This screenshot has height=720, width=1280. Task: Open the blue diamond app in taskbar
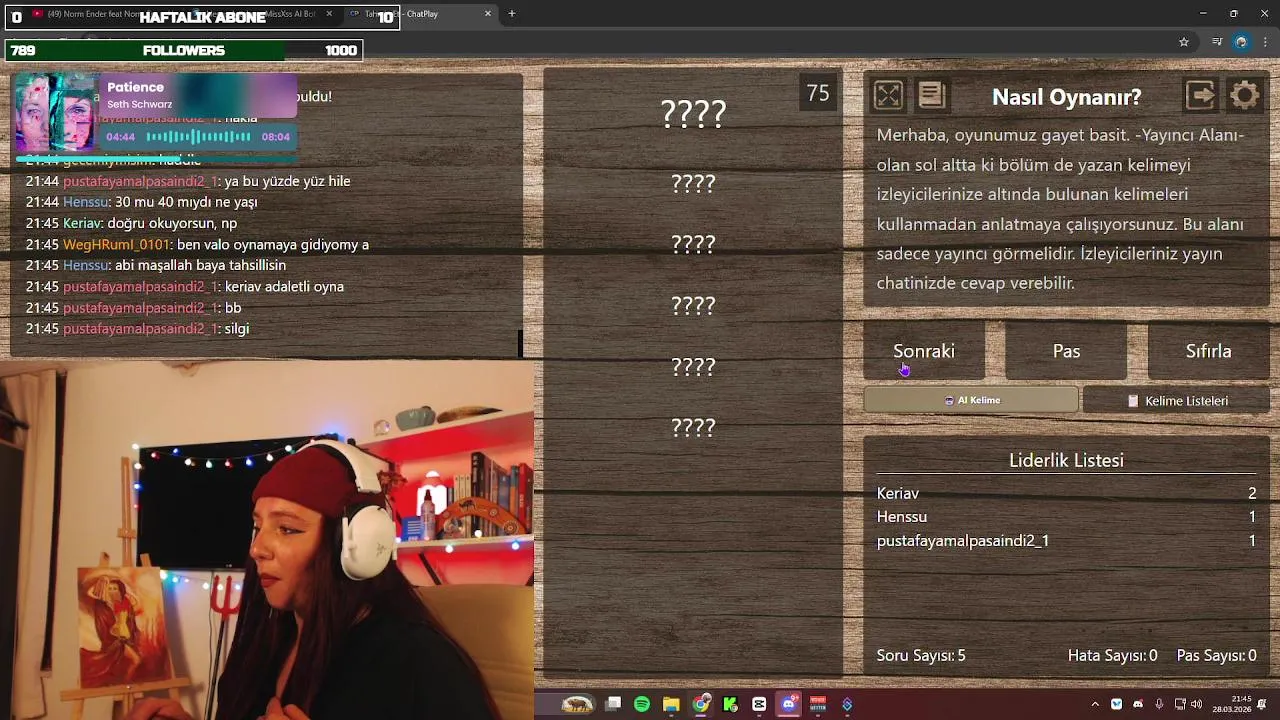point(847,705)
